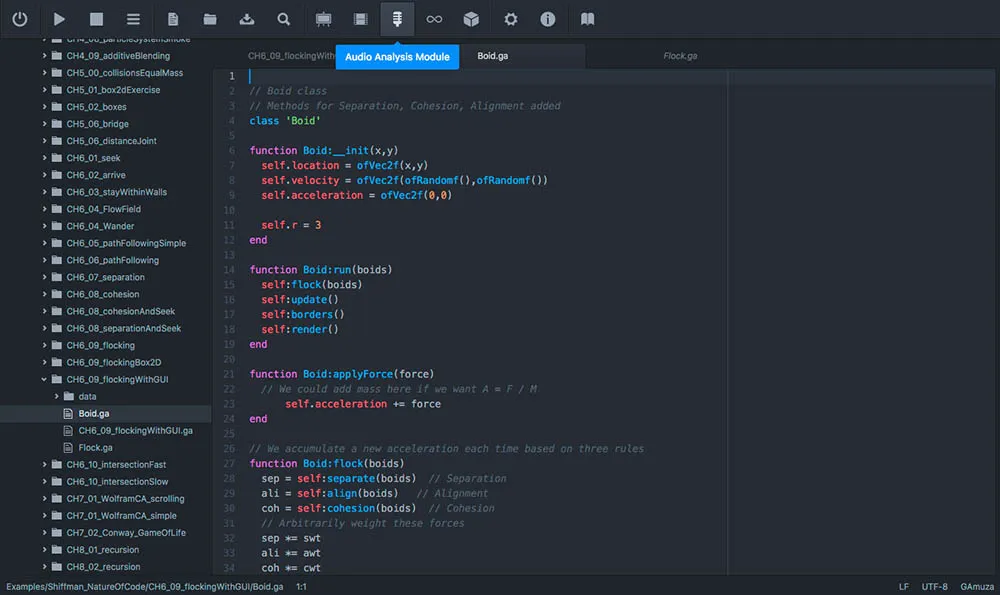The height and width of the screenshot is (595, 1000).
Task: Click the infinity loop icon
Action: point(434,18)
